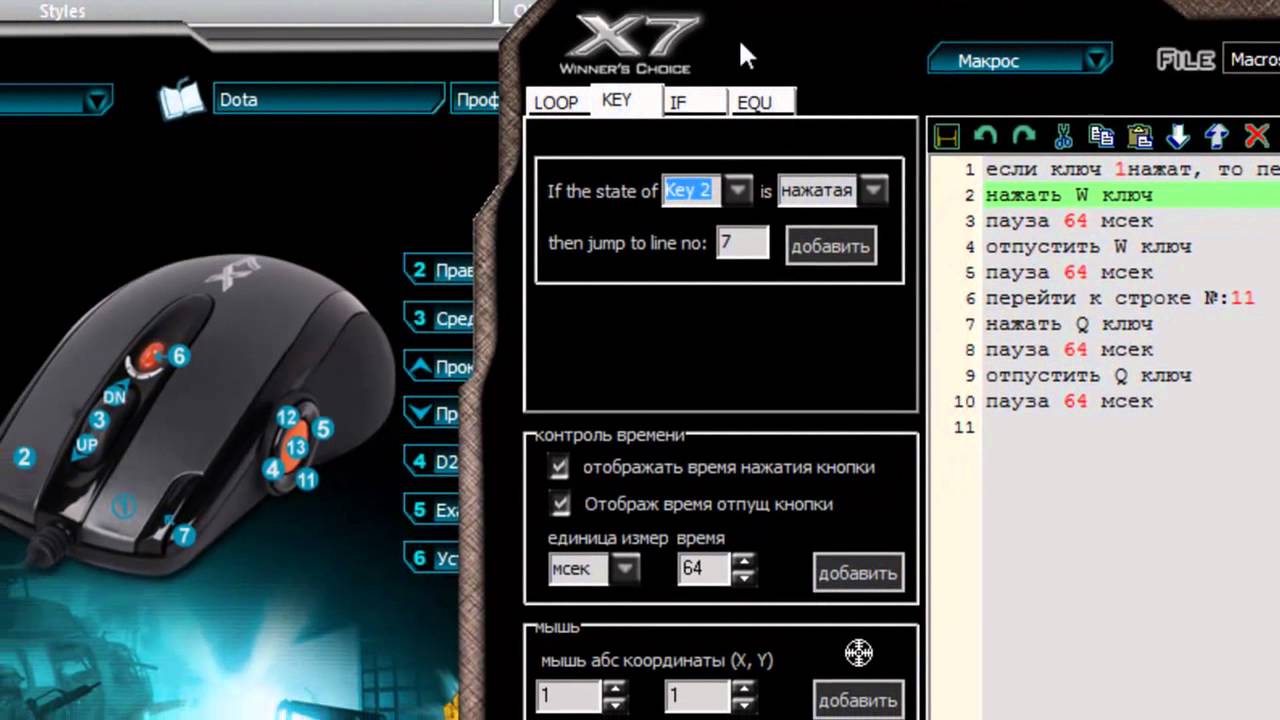The image size is (1280, 720).
Task: Click the save macro icon in the editor toolbar
Action: [946, 136]
